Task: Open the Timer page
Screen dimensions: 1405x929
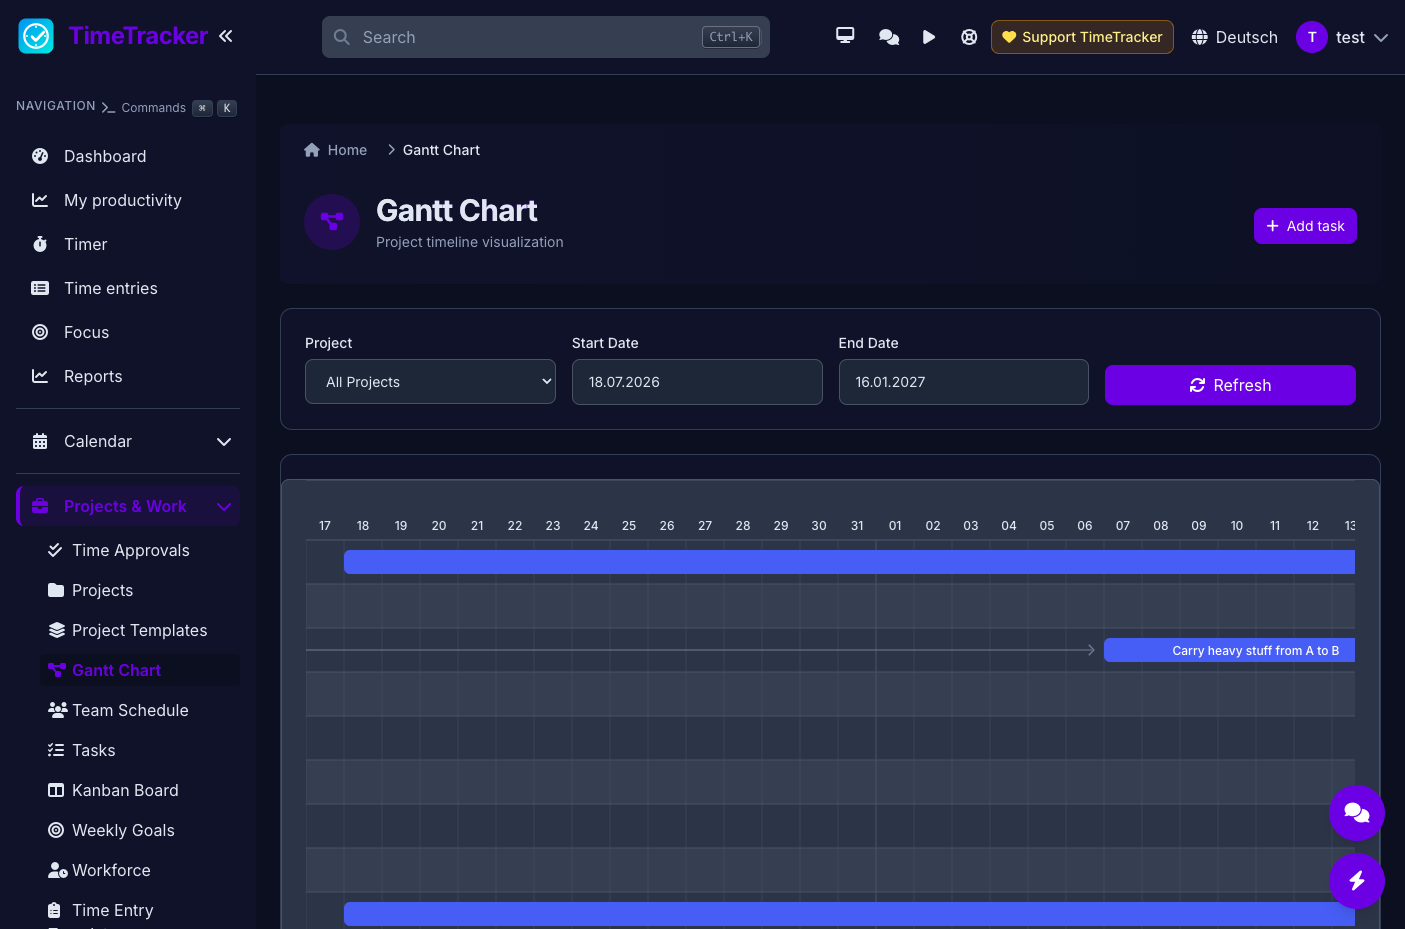Action: coord(128,244)
